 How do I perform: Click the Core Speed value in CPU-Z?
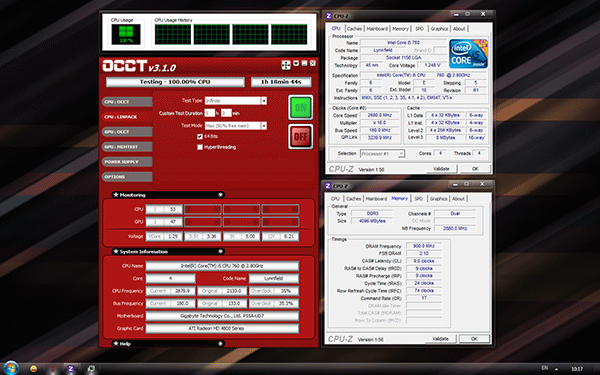point(379,115)
